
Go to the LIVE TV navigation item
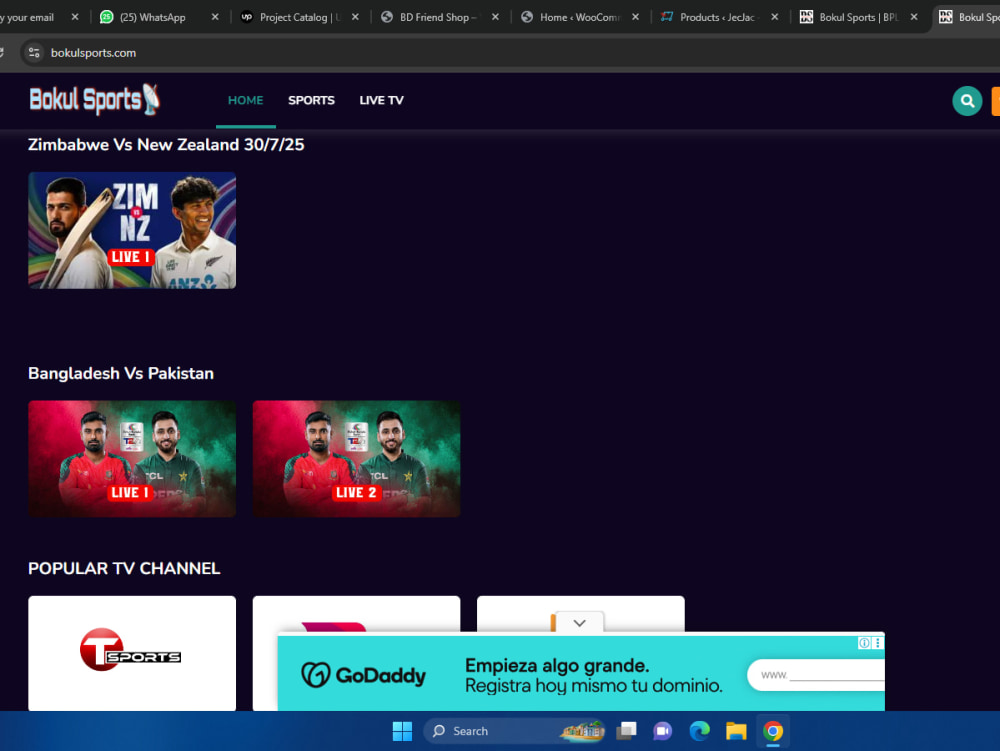pos(381,101)
